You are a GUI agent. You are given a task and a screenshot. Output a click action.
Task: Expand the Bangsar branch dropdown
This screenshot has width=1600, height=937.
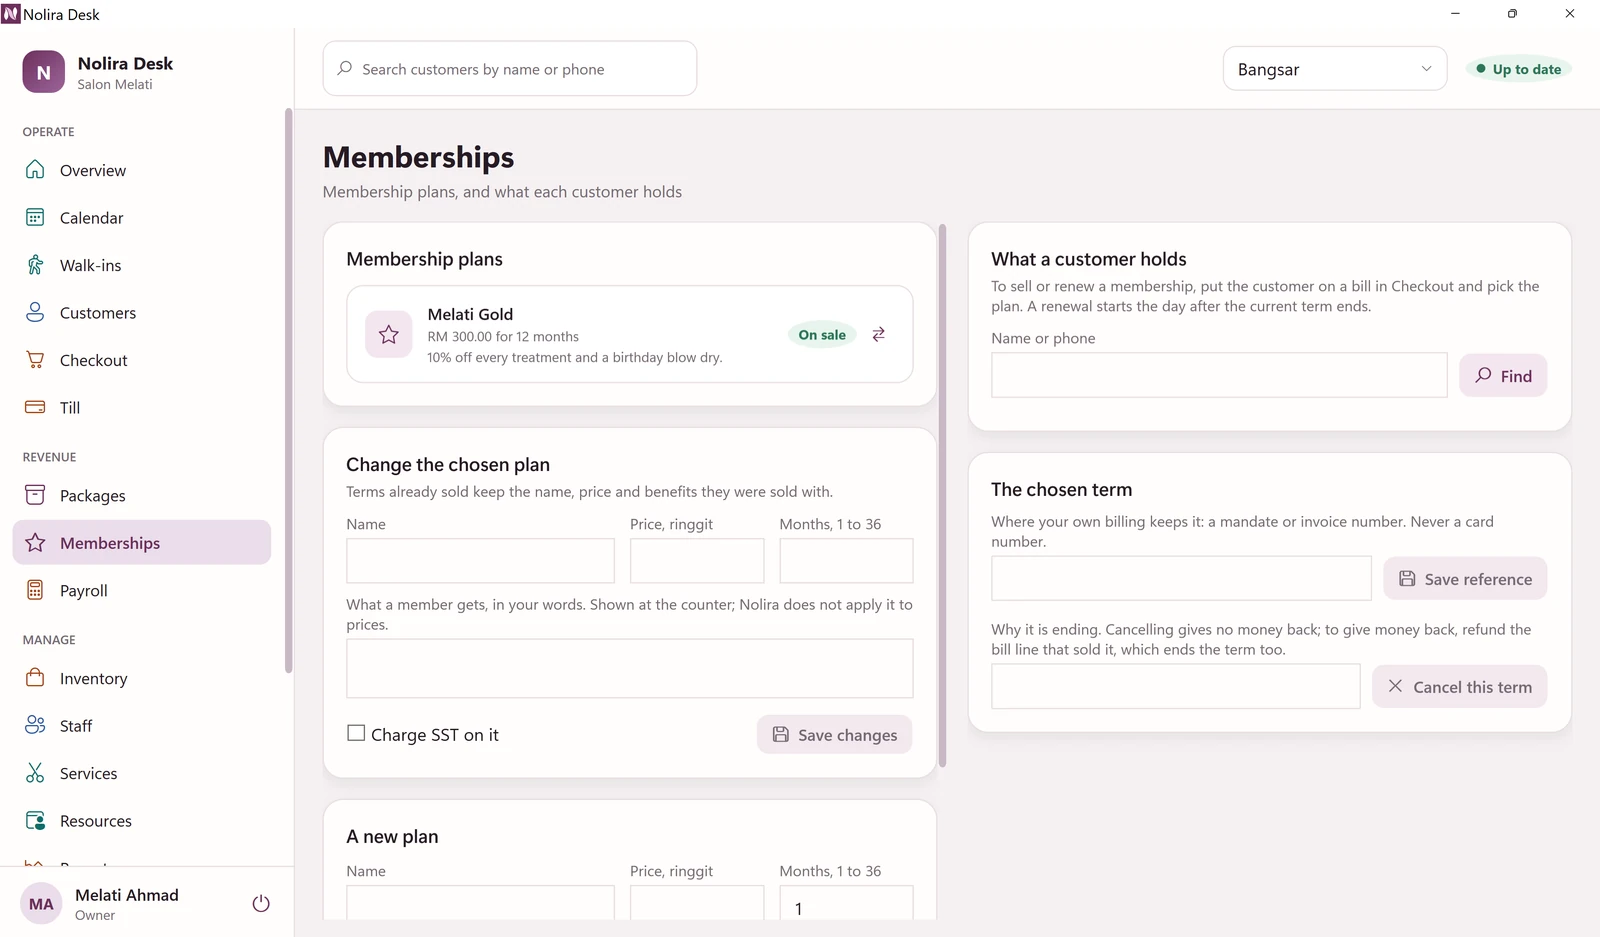click(1334, 69)
